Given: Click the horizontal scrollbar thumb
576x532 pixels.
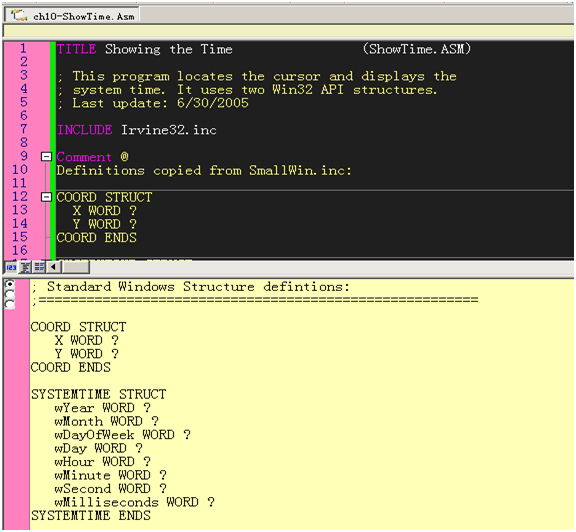Looking at the screenshot, I should tap(75, 267).
